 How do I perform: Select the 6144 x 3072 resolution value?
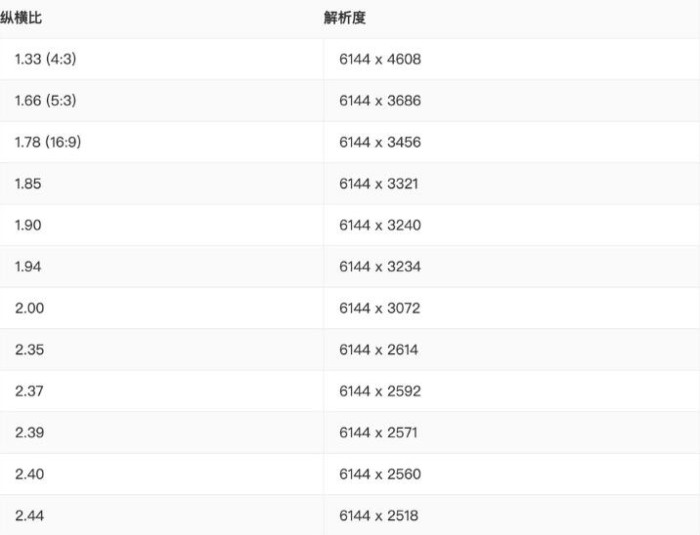tap(380, 308)
